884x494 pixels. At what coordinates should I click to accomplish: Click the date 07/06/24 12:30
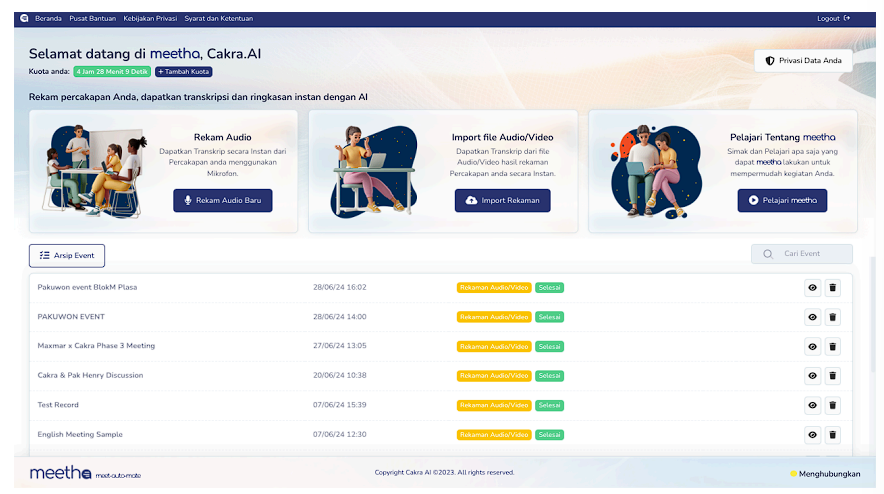point(340,434)
